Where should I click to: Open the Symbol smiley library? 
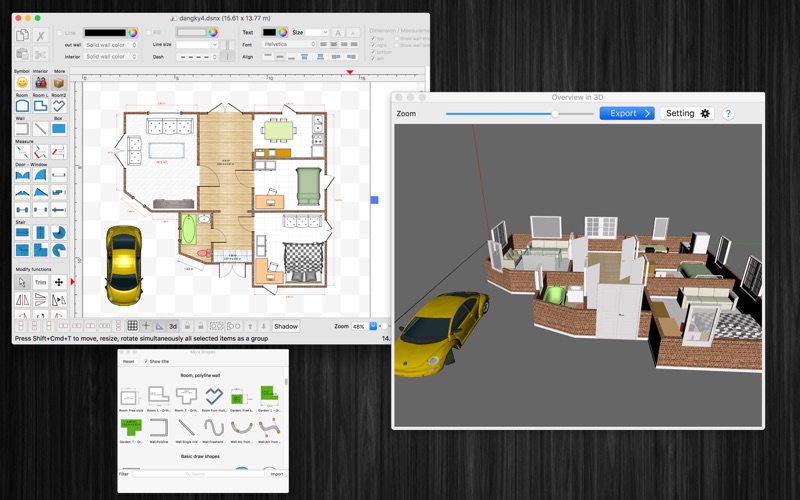(x=22, y=83)
